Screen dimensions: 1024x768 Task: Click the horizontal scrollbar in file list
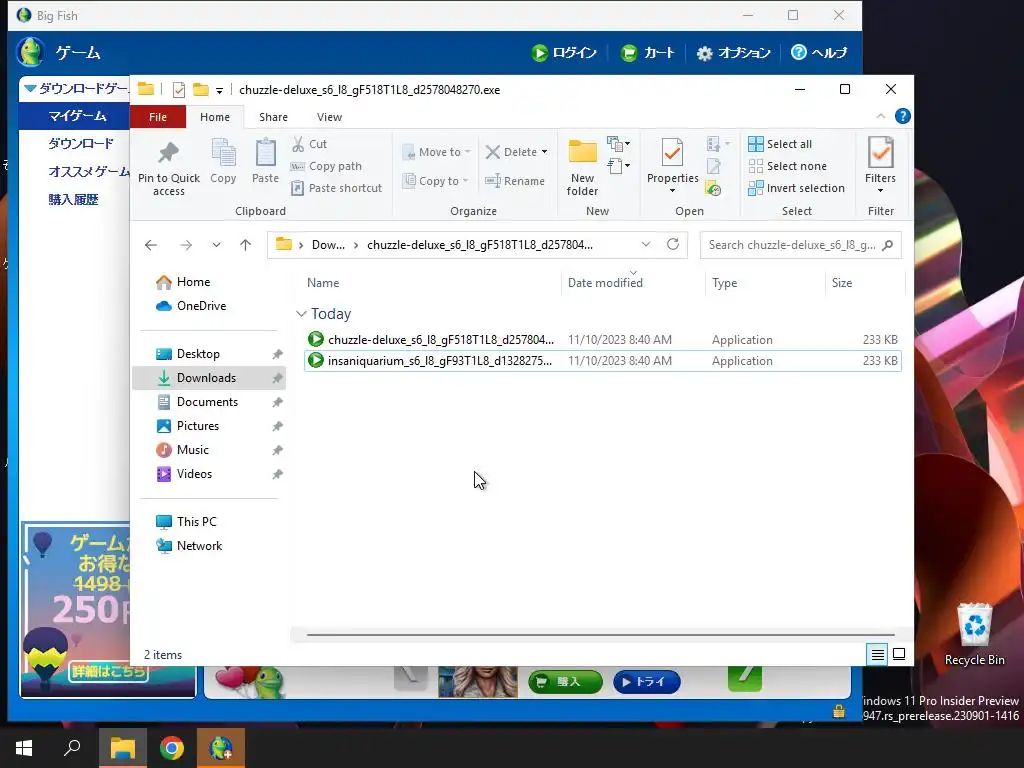click(600, 634)
